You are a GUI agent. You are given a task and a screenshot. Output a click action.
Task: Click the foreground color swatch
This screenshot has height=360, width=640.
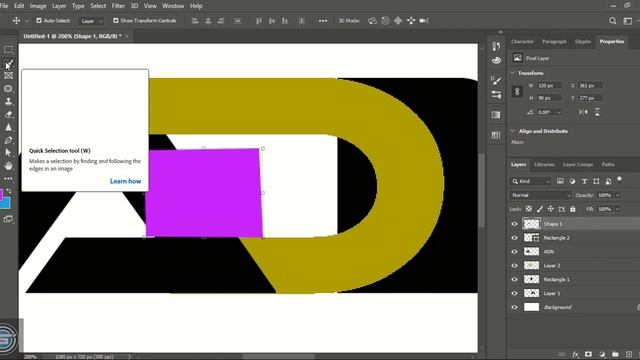[1, 194]
